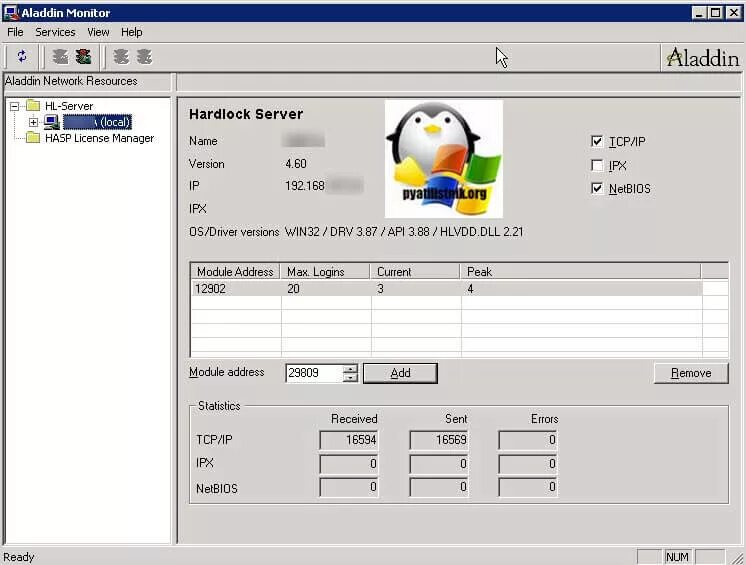Click into the Module address input field
Viewport: 746px width, 565px height.
pyautogui.click(x=314, y=373)
